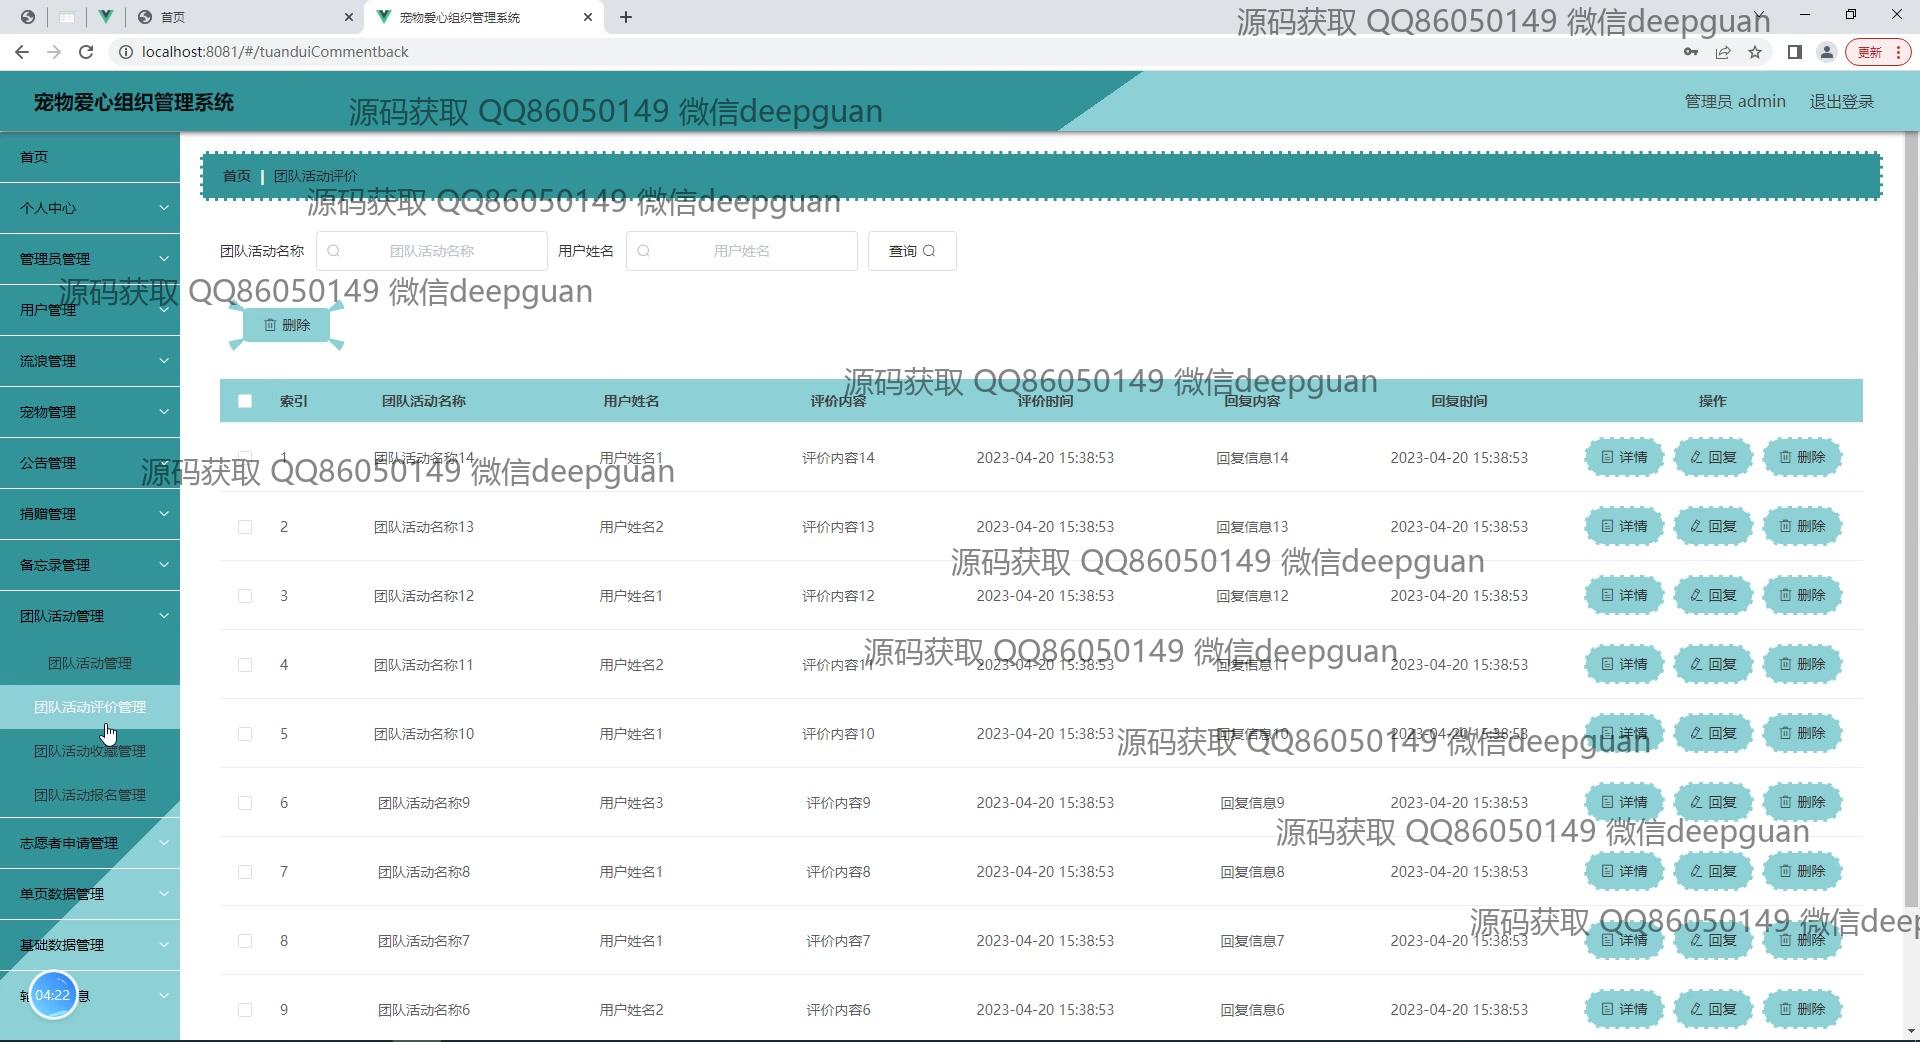The width and height of the screenshot is (1920, 1042).
Task: Focus the 用户姓名 search input
Action: click(x=742, y=251)
